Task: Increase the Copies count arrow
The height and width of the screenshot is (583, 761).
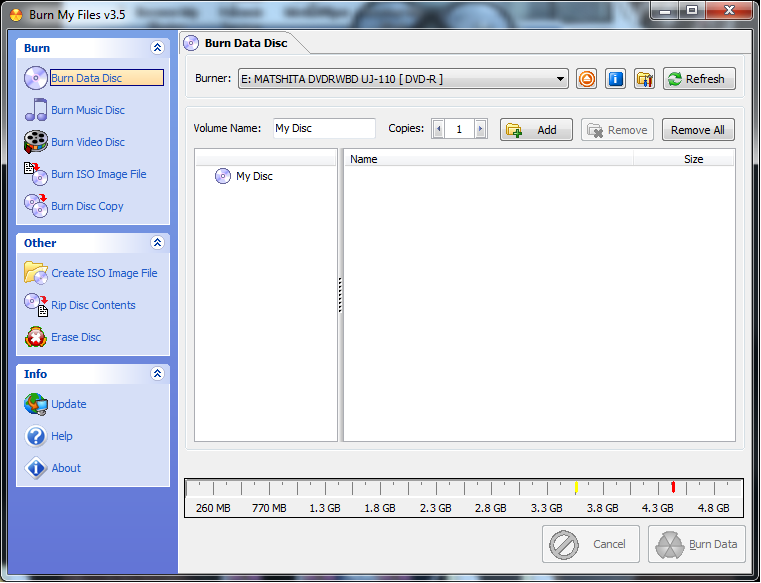Action: 480,129
